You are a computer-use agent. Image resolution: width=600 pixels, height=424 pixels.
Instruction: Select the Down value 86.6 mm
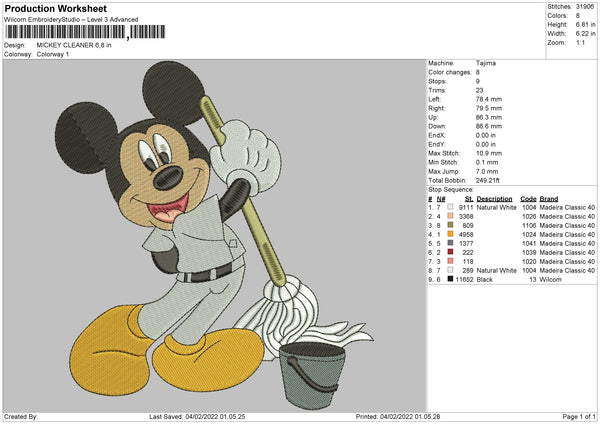489,126
